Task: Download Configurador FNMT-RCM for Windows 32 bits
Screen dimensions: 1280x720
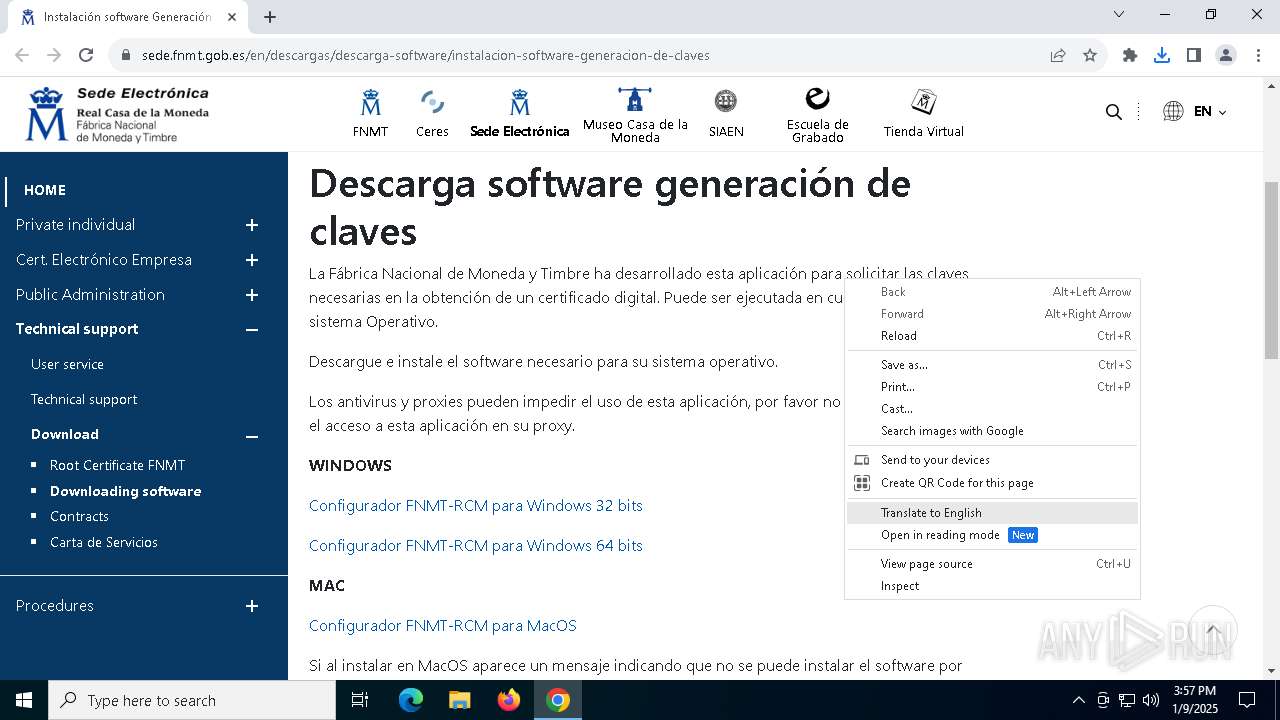Action: tap(476, 505)
